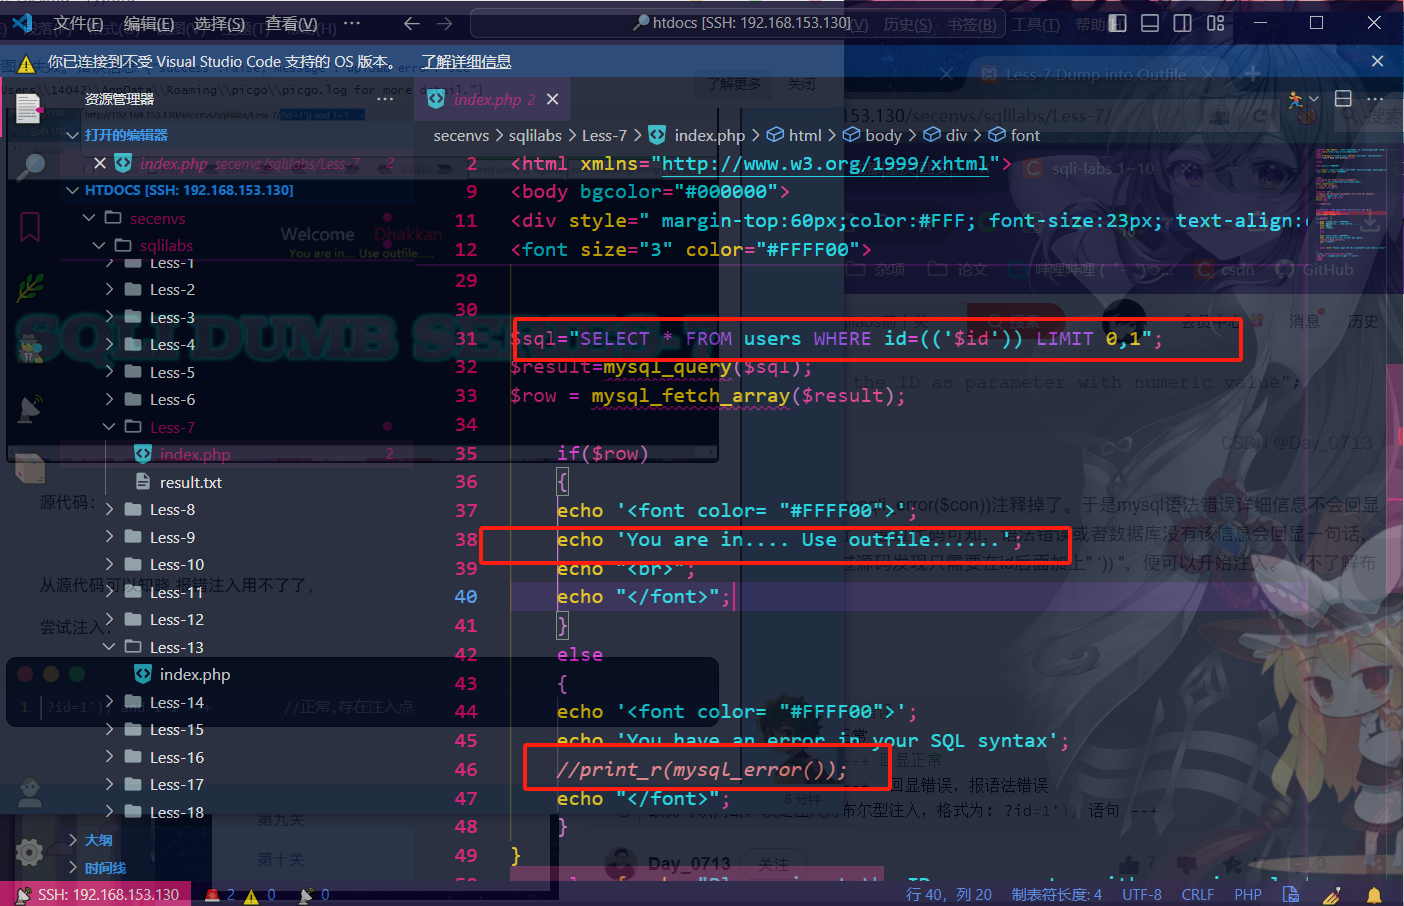
Task: Select the body breadcrumb segment
Action: click(872, 135)
